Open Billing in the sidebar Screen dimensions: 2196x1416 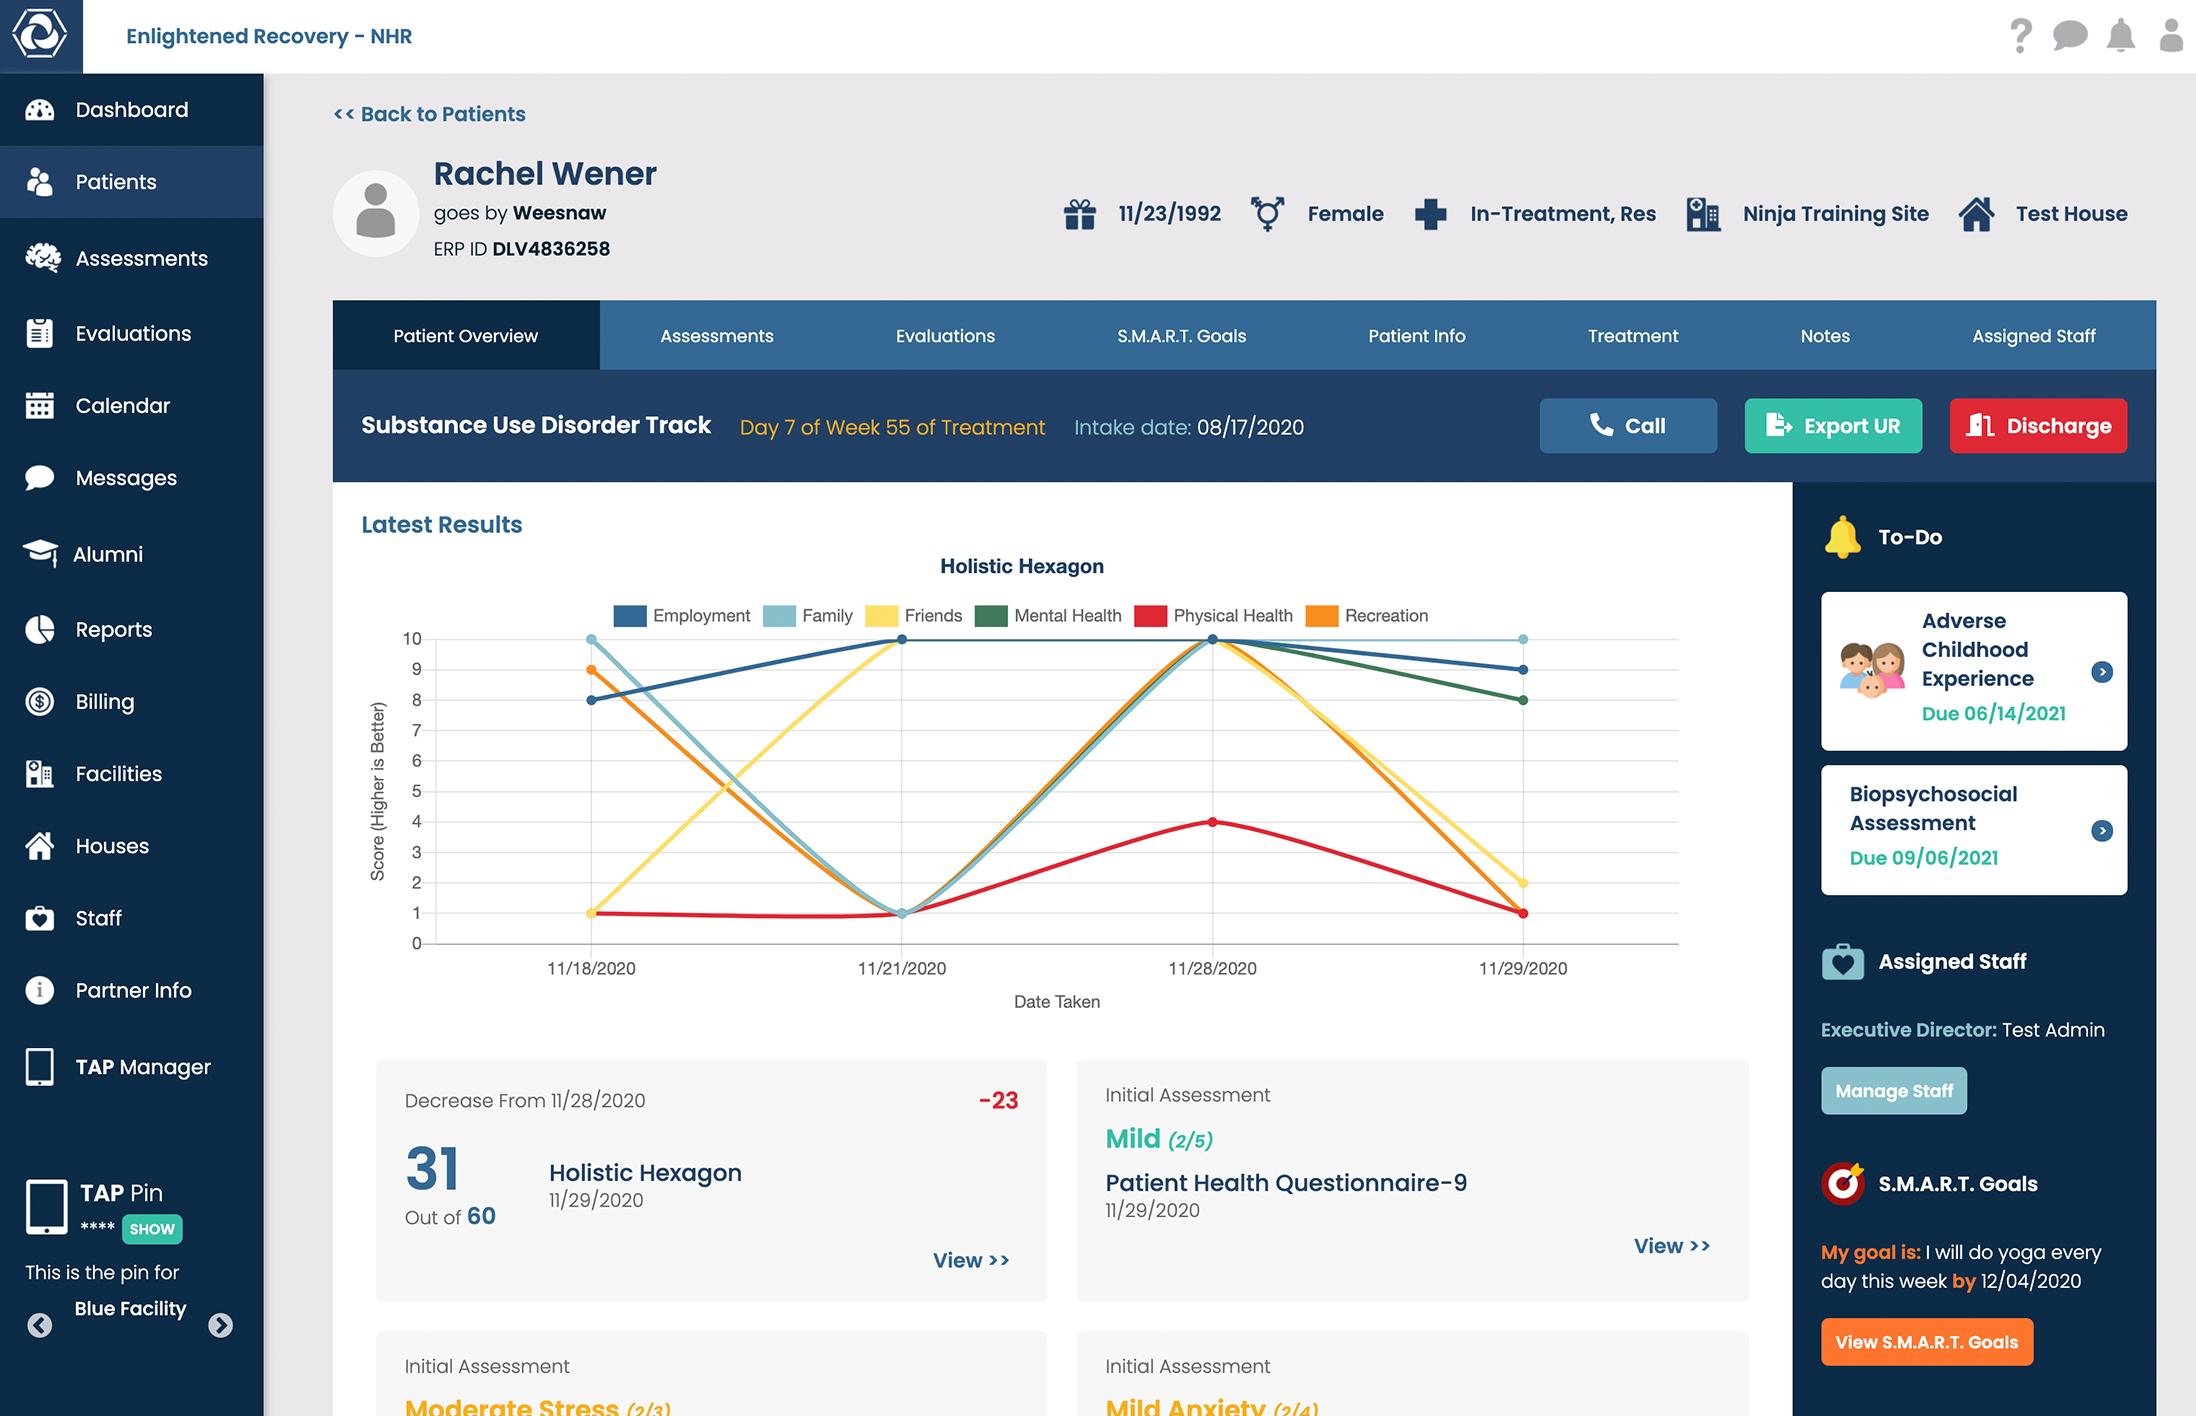(x=104, y=701)
